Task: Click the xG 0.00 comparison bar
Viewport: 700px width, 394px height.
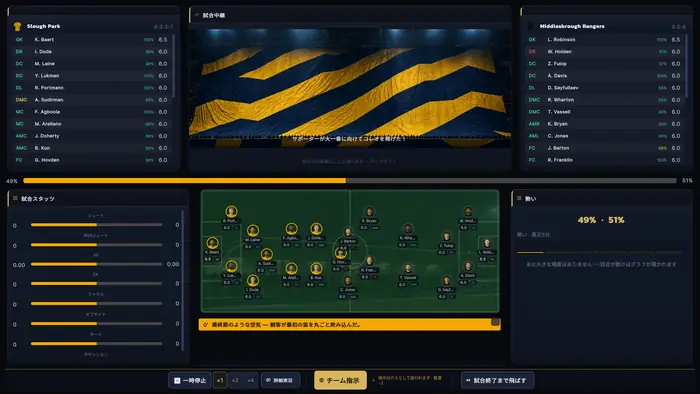Action: [x=96, y=265]
